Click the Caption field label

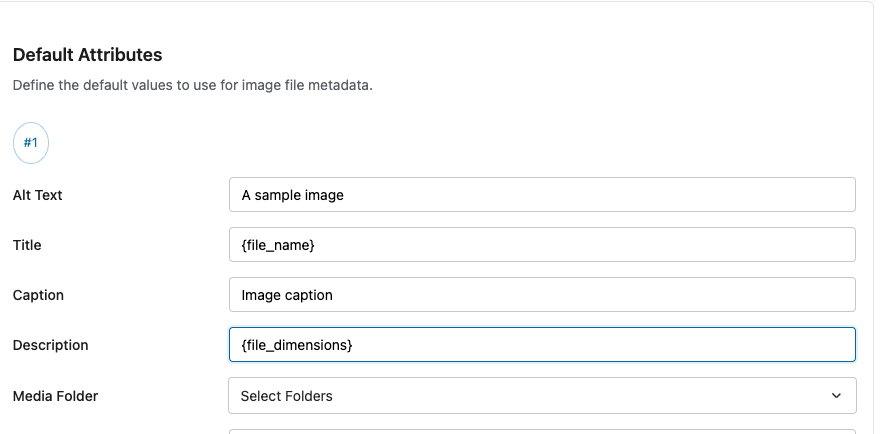click(38, 295)
